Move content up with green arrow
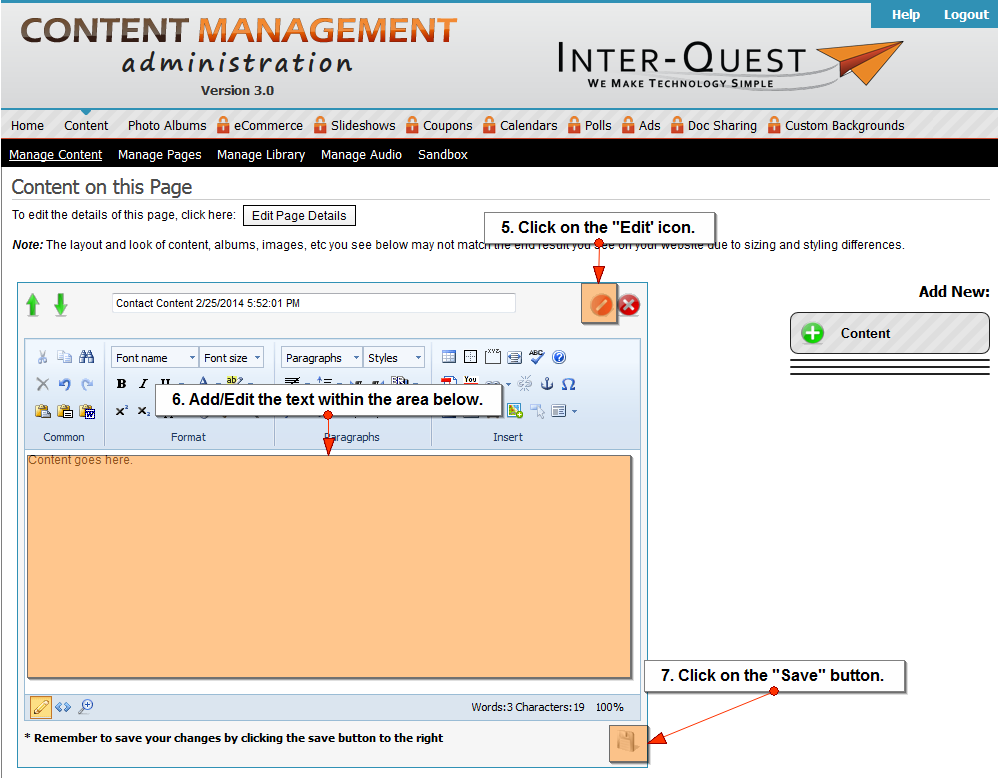The width and height of the screenshot is (998, 778). coord(33,305)
